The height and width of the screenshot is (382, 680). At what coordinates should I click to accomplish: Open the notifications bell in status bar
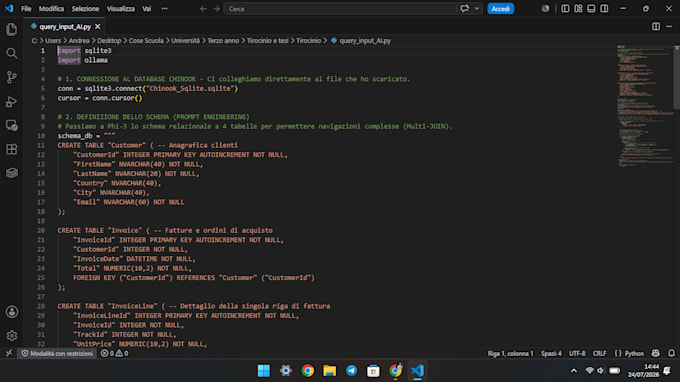tap(671, 353)
